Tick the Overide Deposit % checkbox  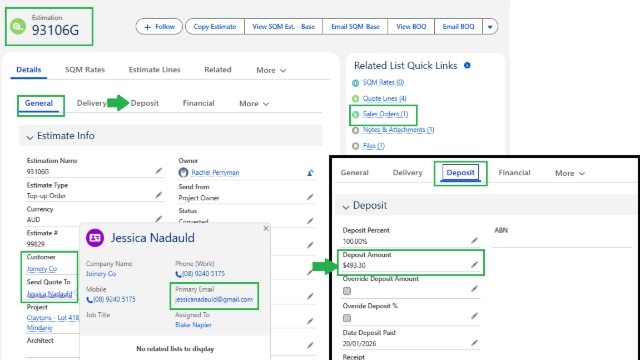point(347,318)
